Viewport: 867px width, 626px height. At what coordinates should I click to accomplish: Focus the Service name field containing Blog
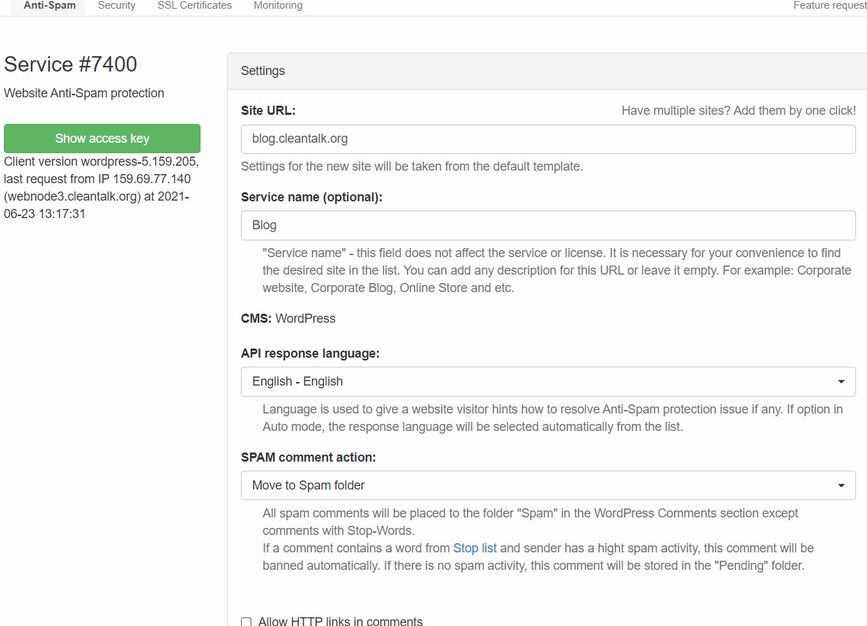548,225
